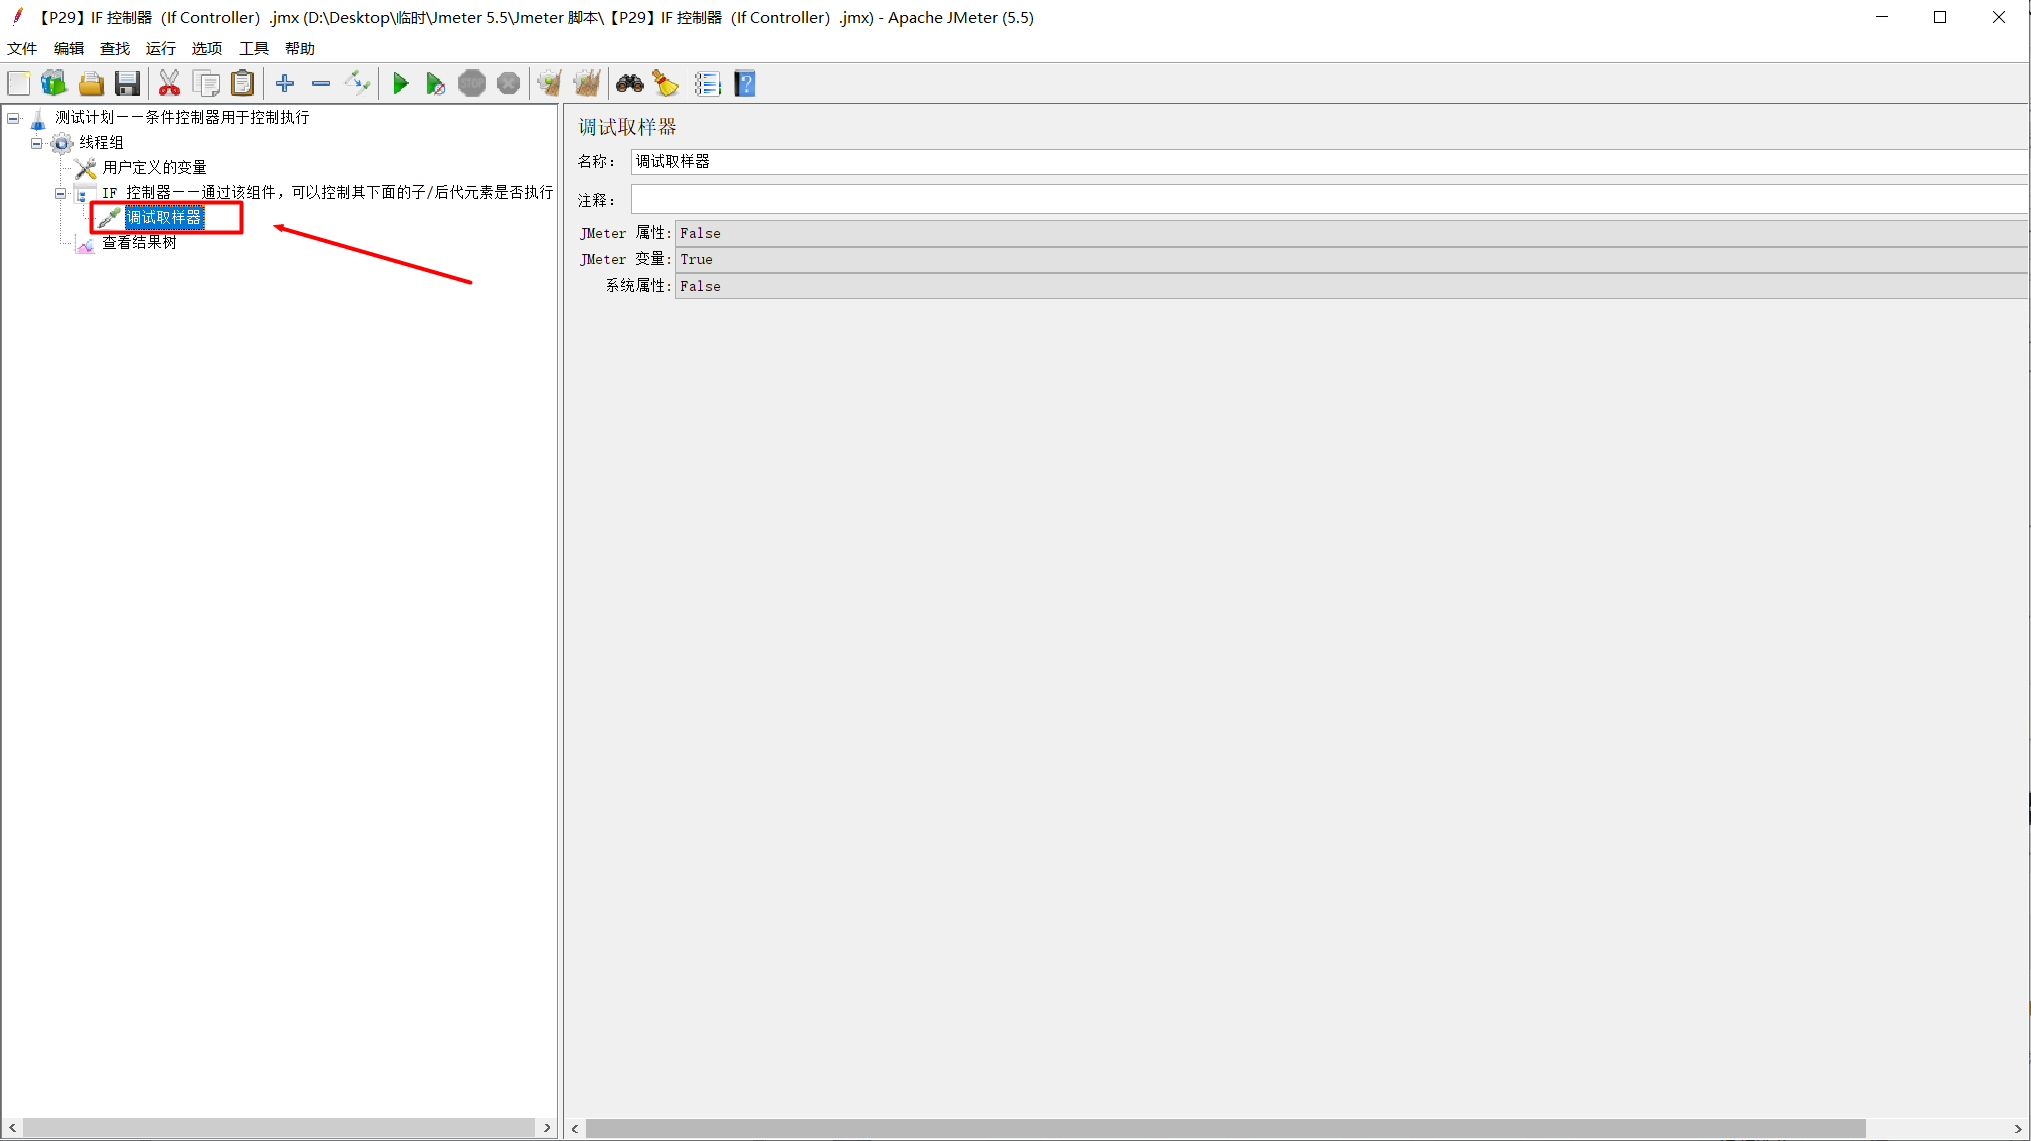Viewport: 2031px width, 1141px height.
Task: Select 用户定义的变量 tree item
Action: pyautogui.click(x=154, y=167)
